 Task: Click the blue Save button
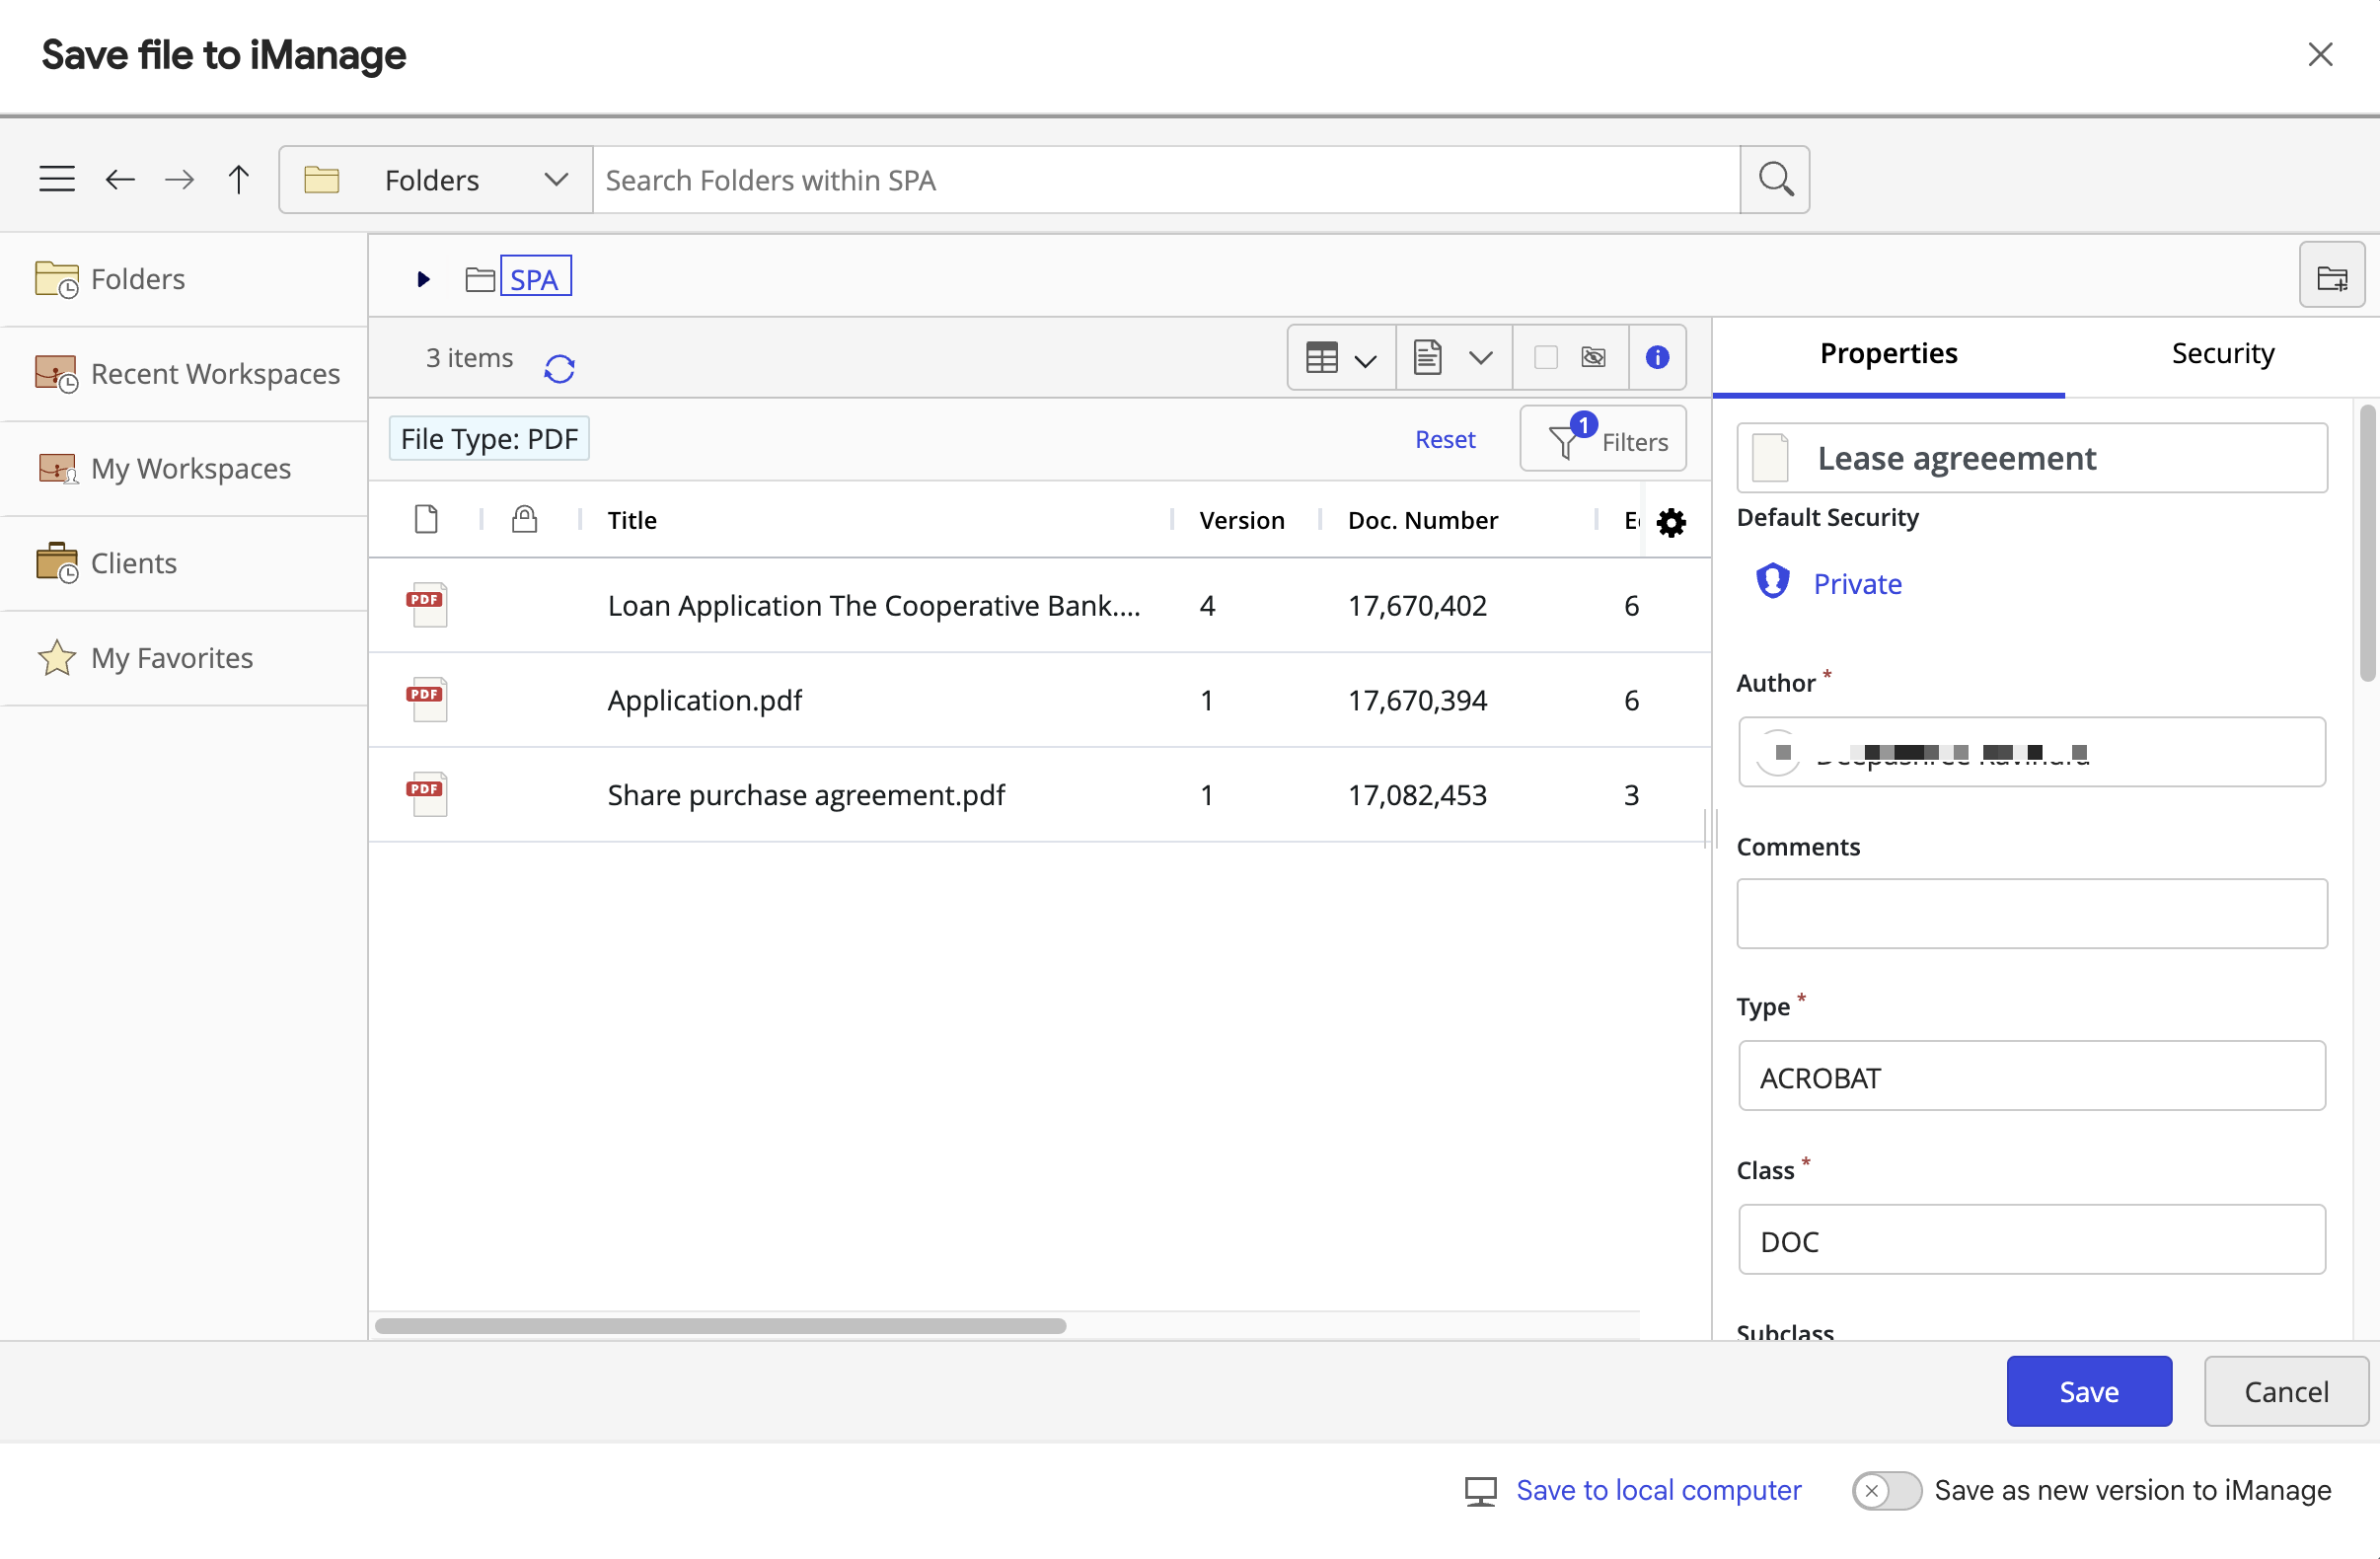pyautogui.click(x=2088, y=1391)
